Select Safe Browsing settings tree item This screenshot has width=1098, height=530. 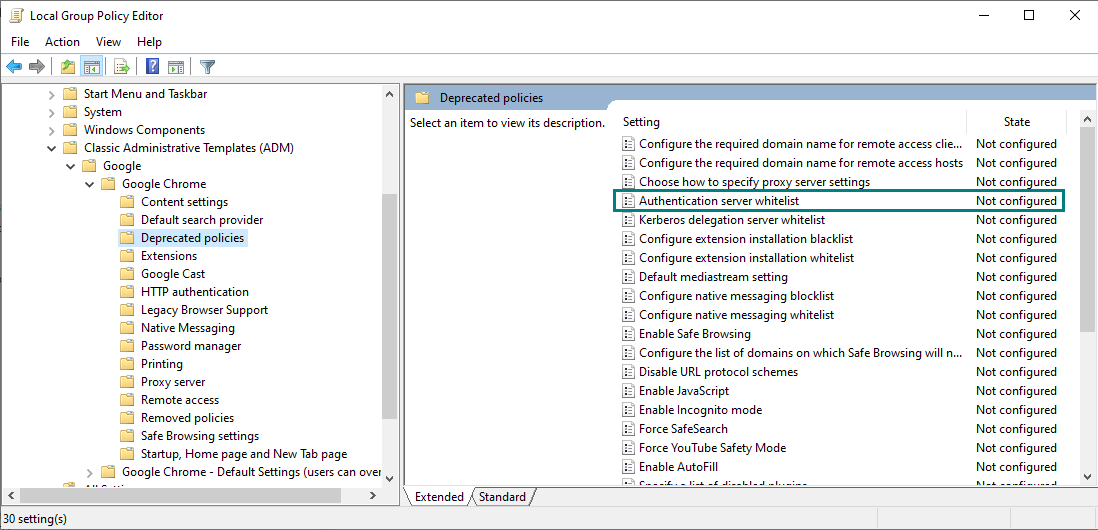[200, 436]
